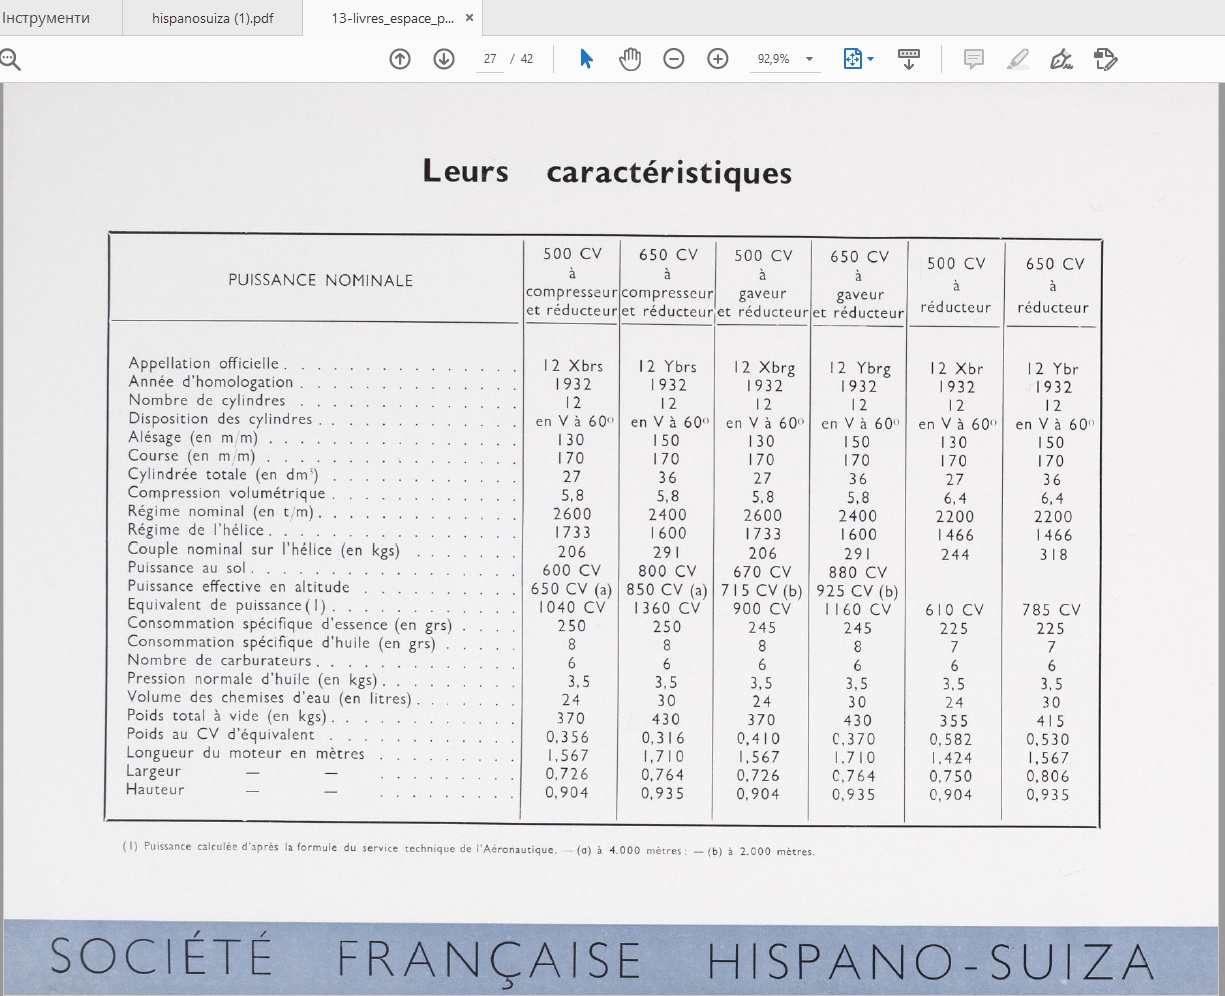The width and height of the screenshot is (1225, 996).
Task: Activate the selection arrow tool
Action: (586, 59)
